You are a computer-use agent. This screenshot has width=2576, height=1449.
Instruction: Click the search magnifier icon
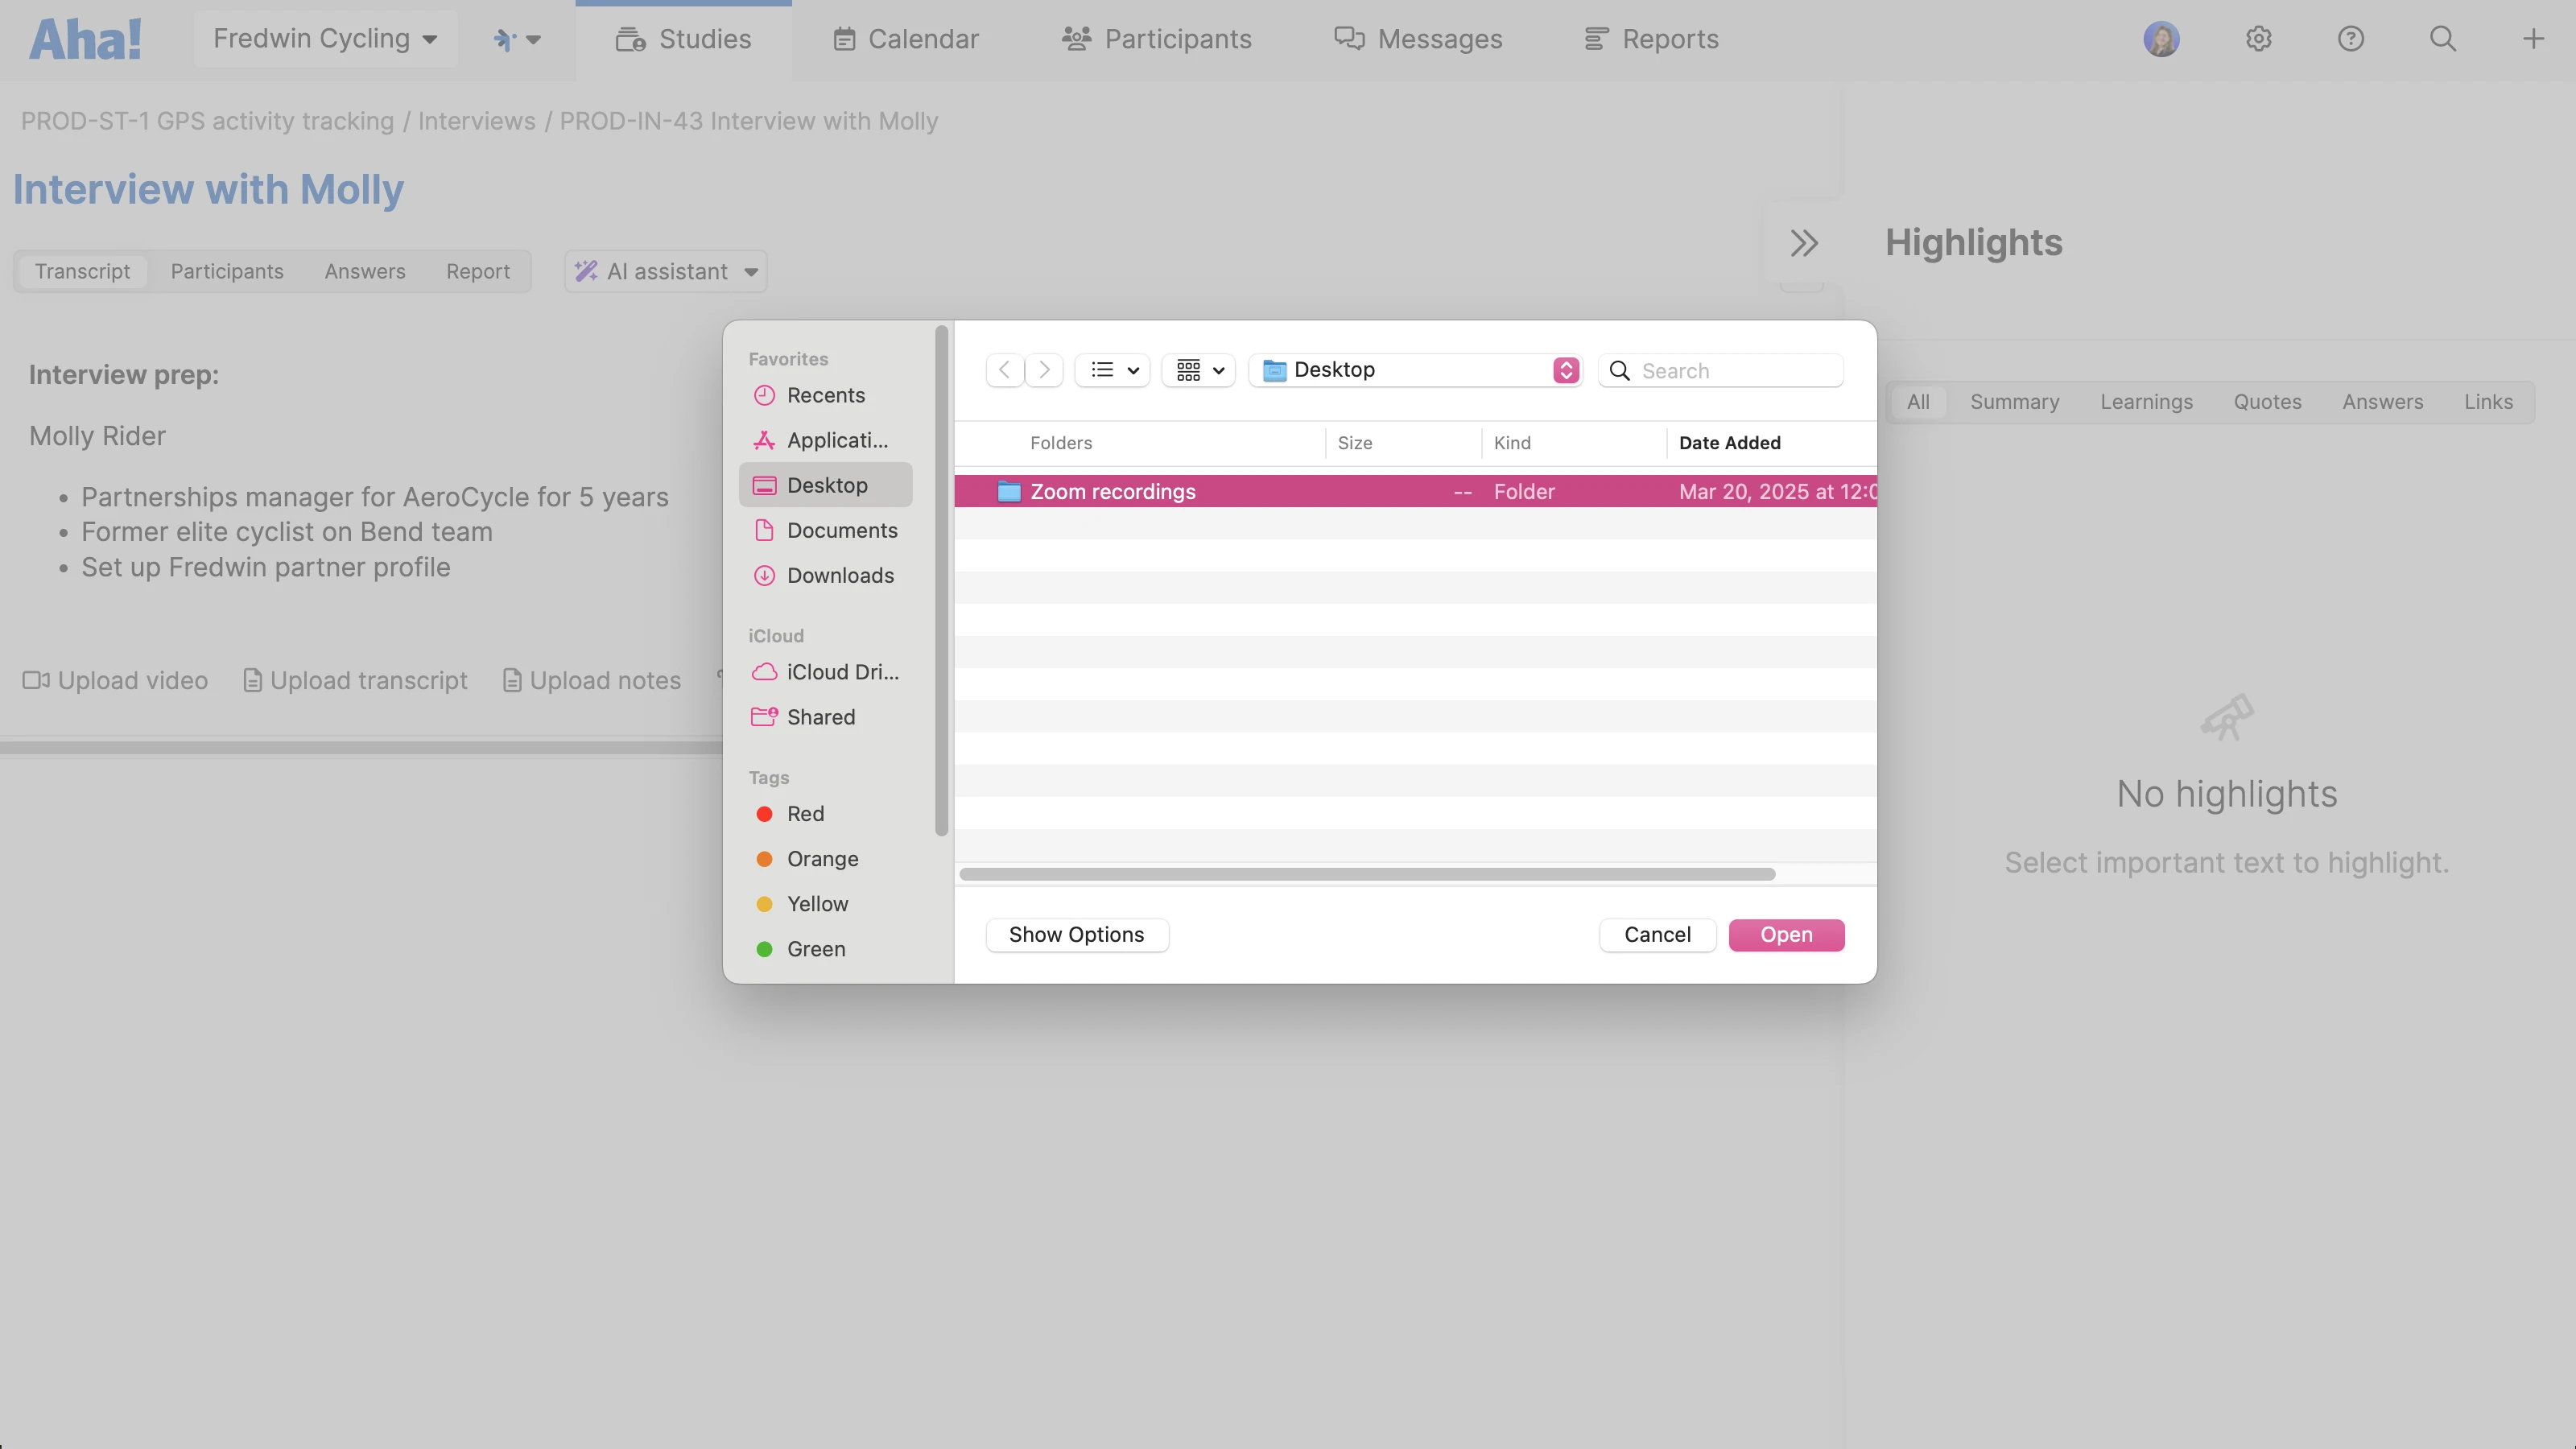click(2443, 39)
